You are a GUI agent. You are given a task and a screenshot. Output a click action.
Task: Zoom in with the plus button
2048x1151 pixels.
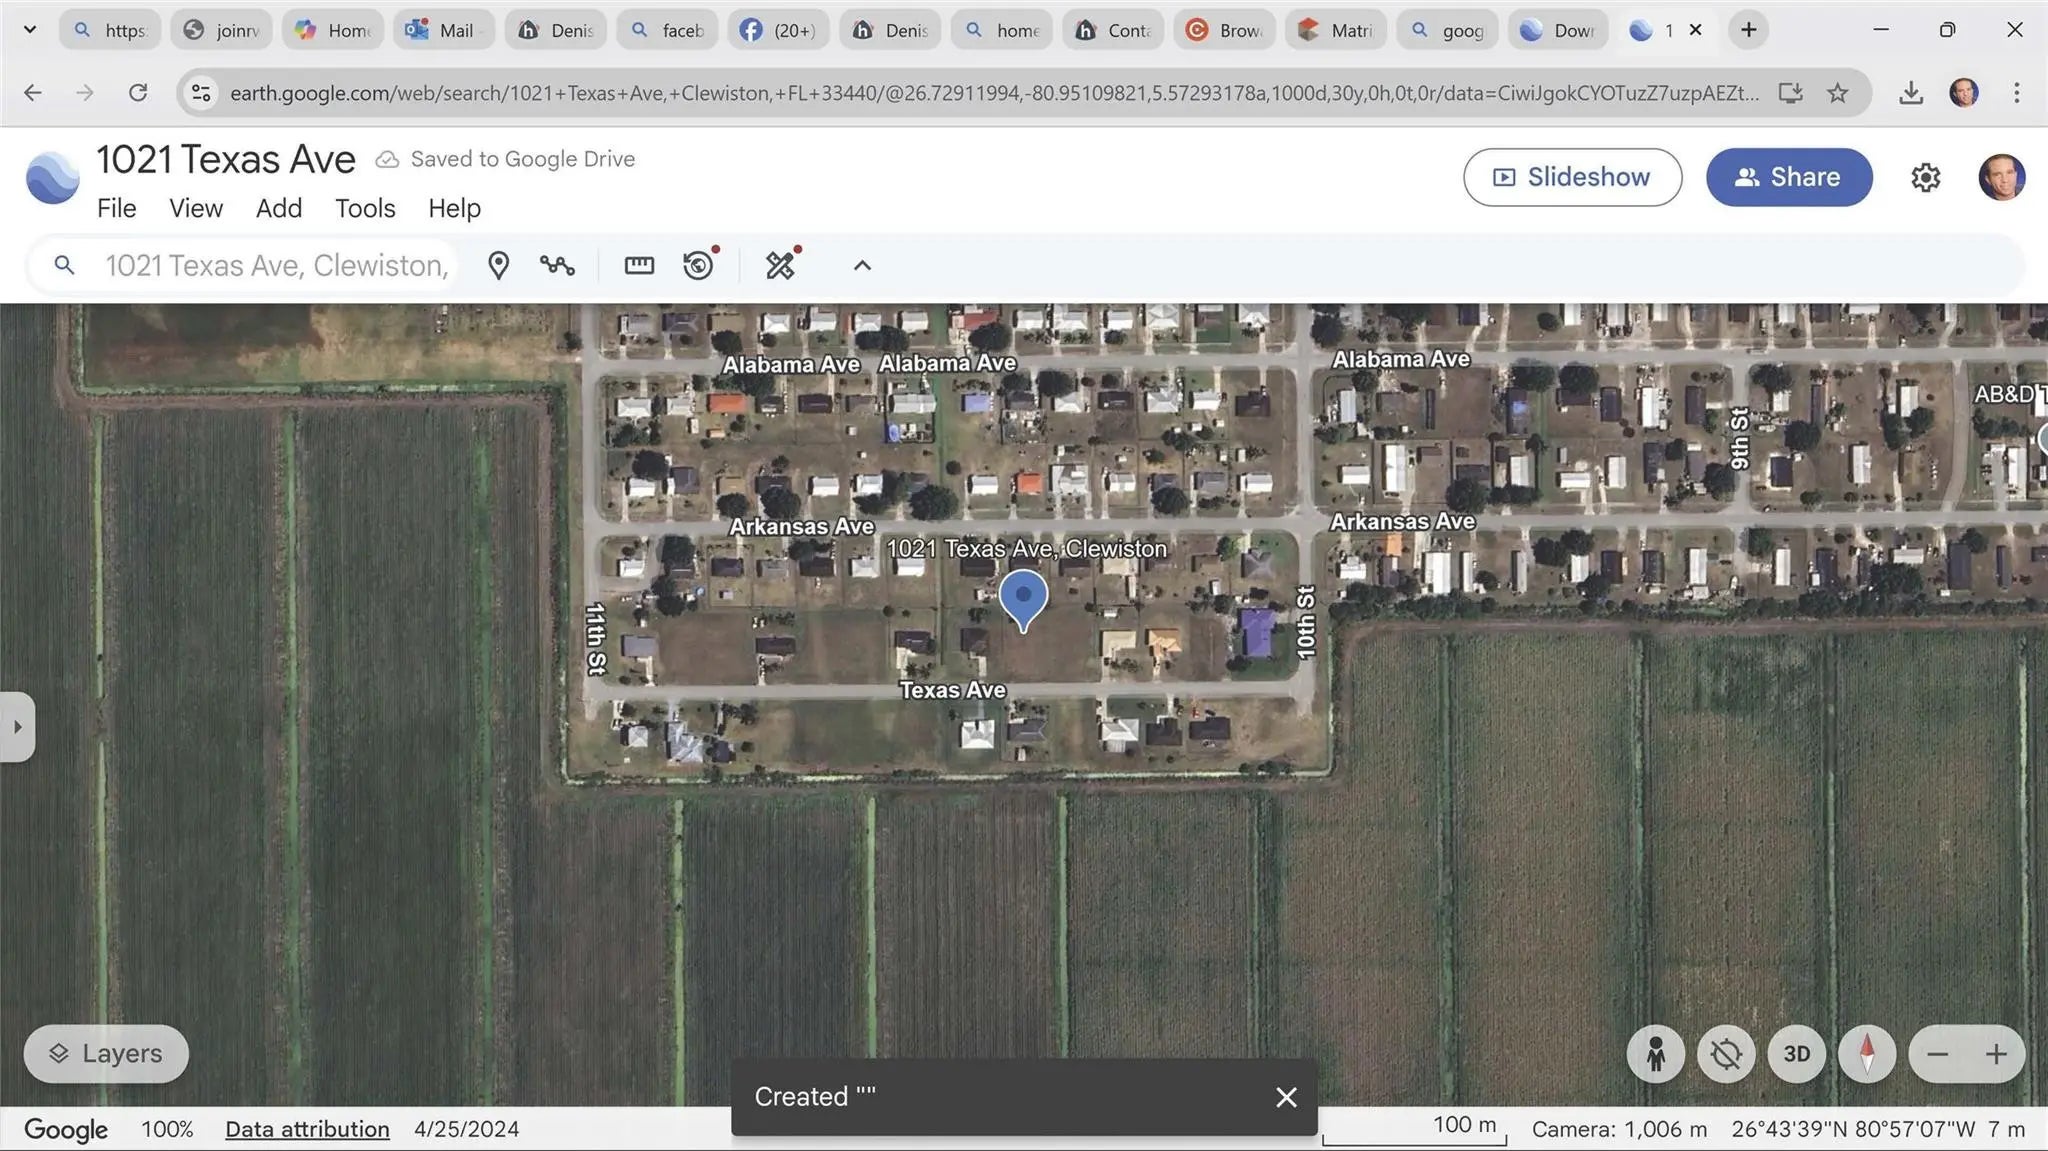pyautogui.click(x=1996, y=1054)
